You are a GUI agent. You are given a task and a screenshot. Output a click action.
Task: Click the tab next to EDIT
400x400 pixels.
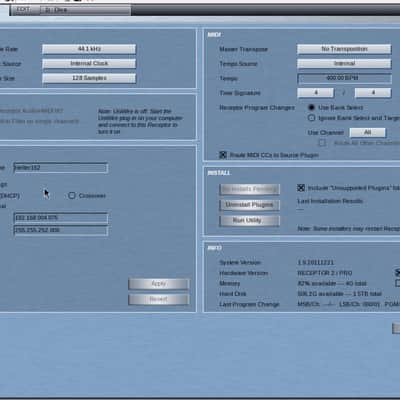[85, 10]
